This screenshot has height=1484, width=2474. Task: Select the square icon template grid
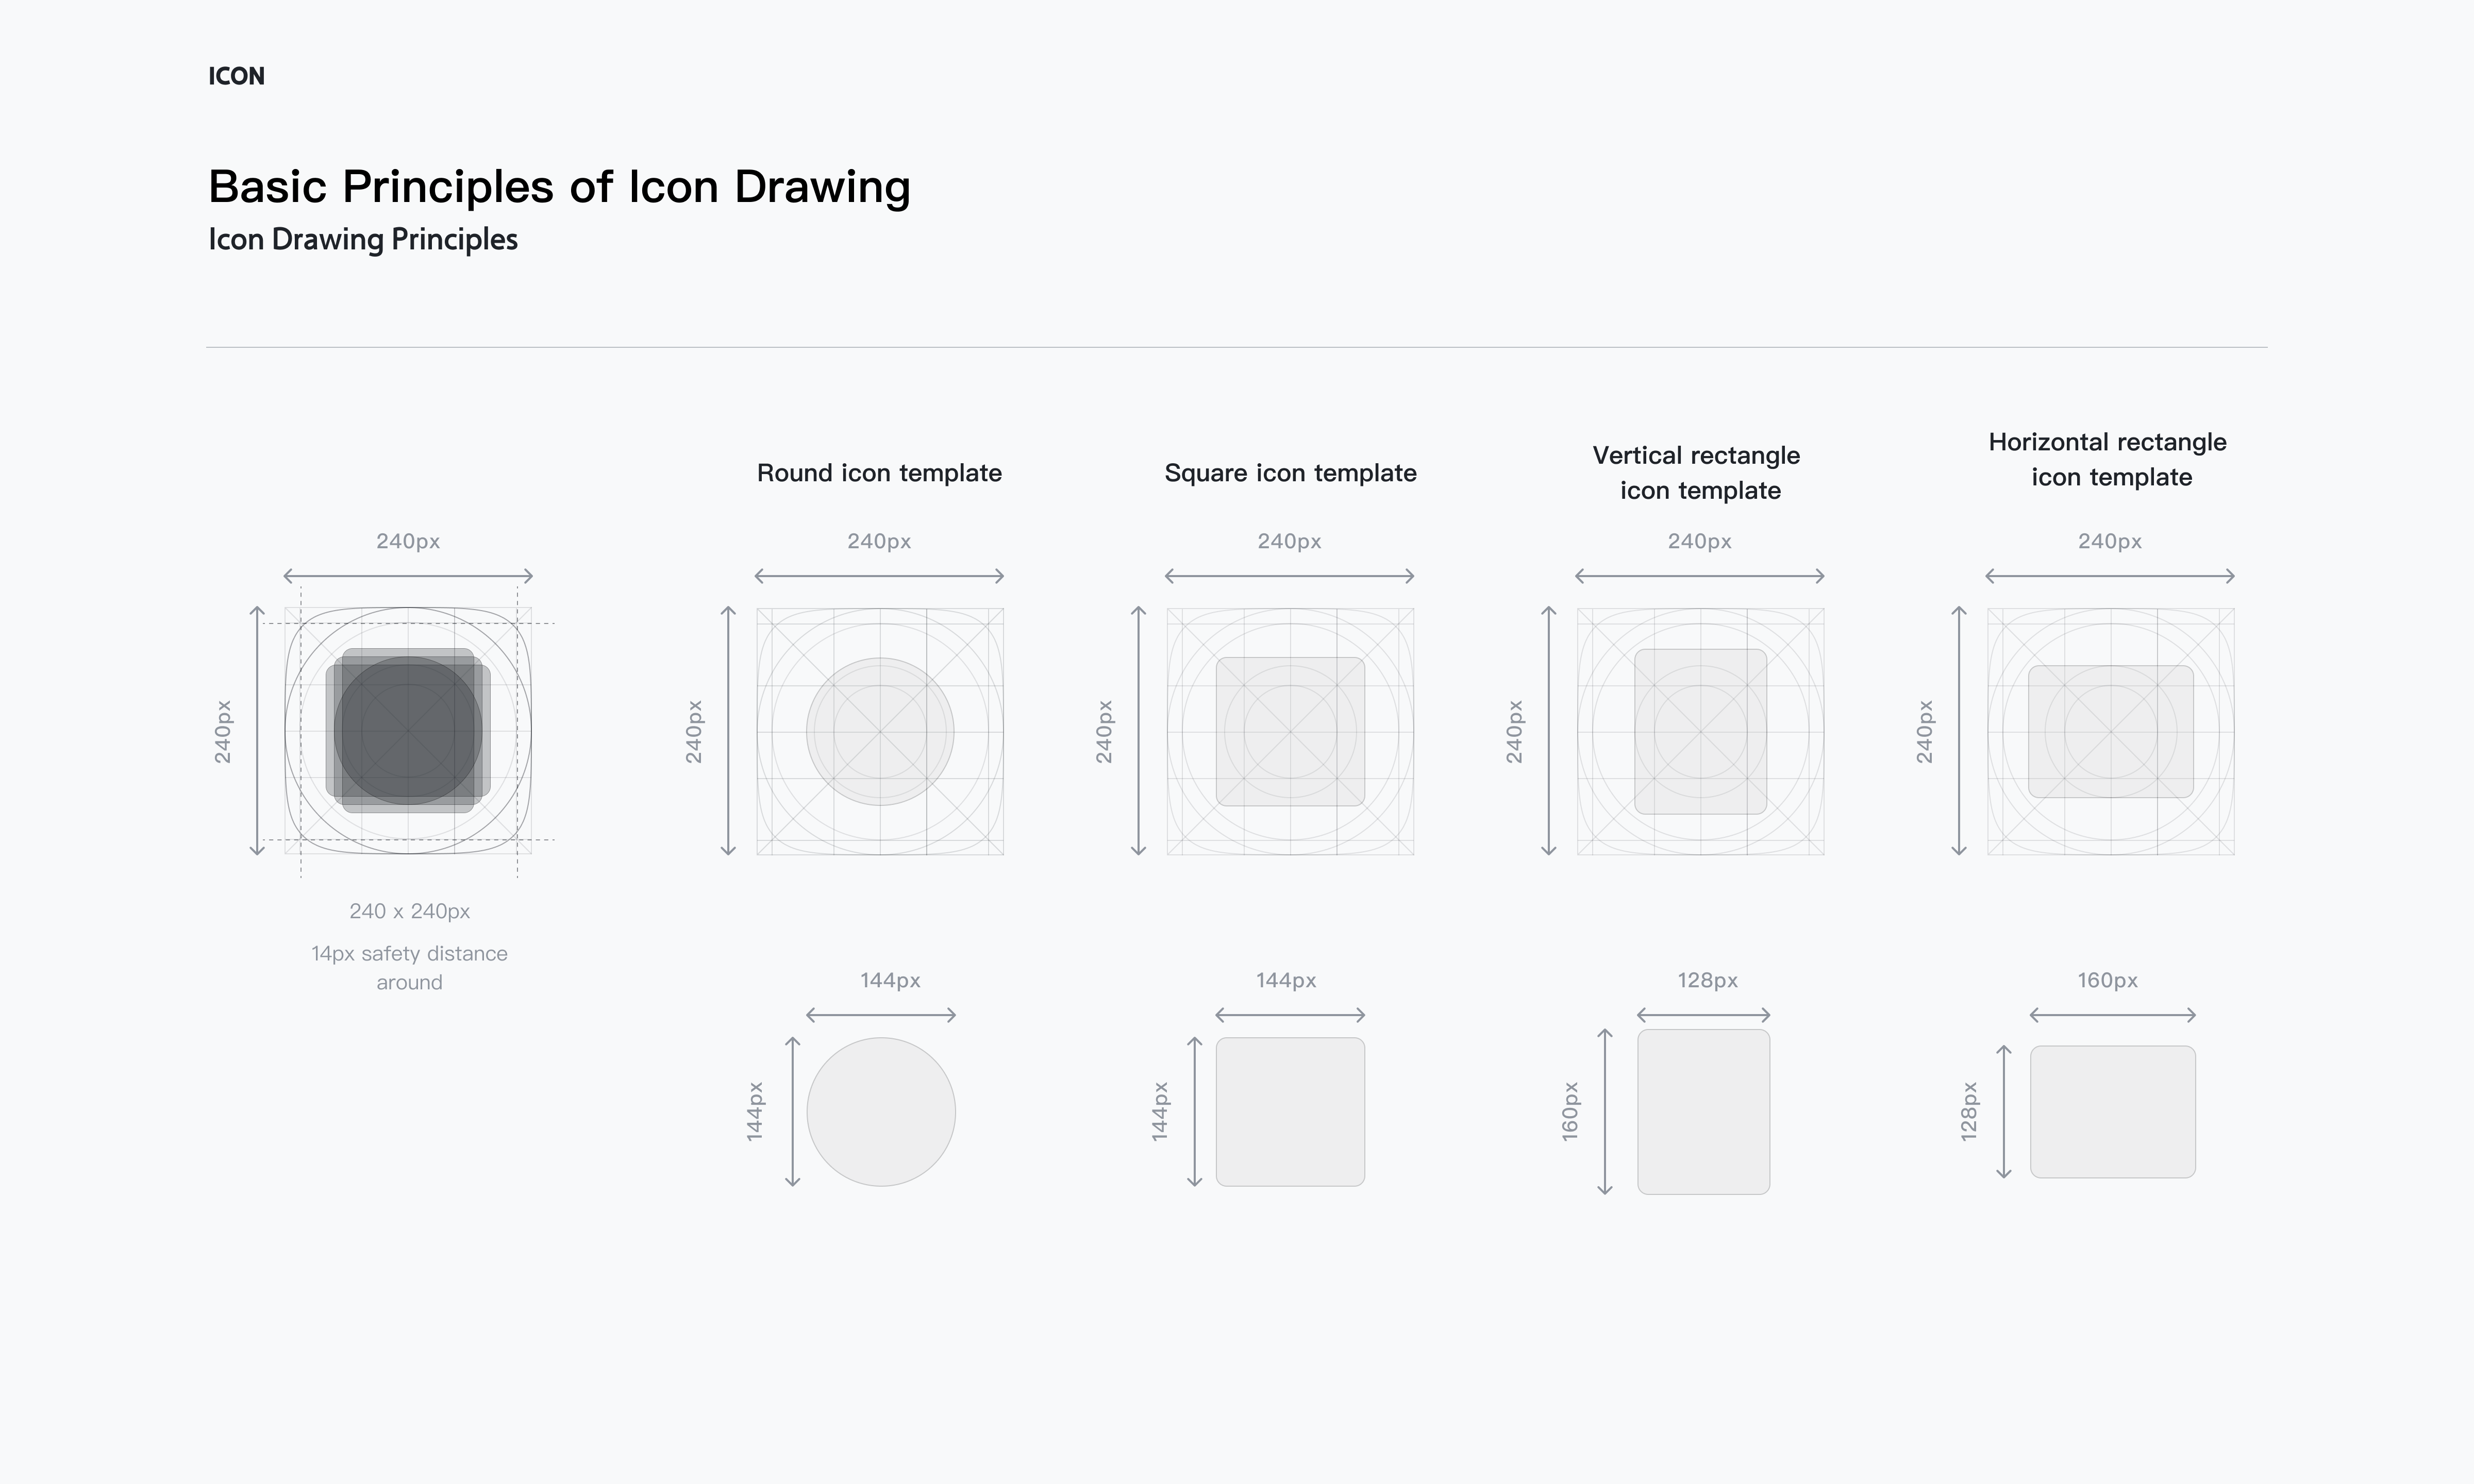pos(1290,731)
